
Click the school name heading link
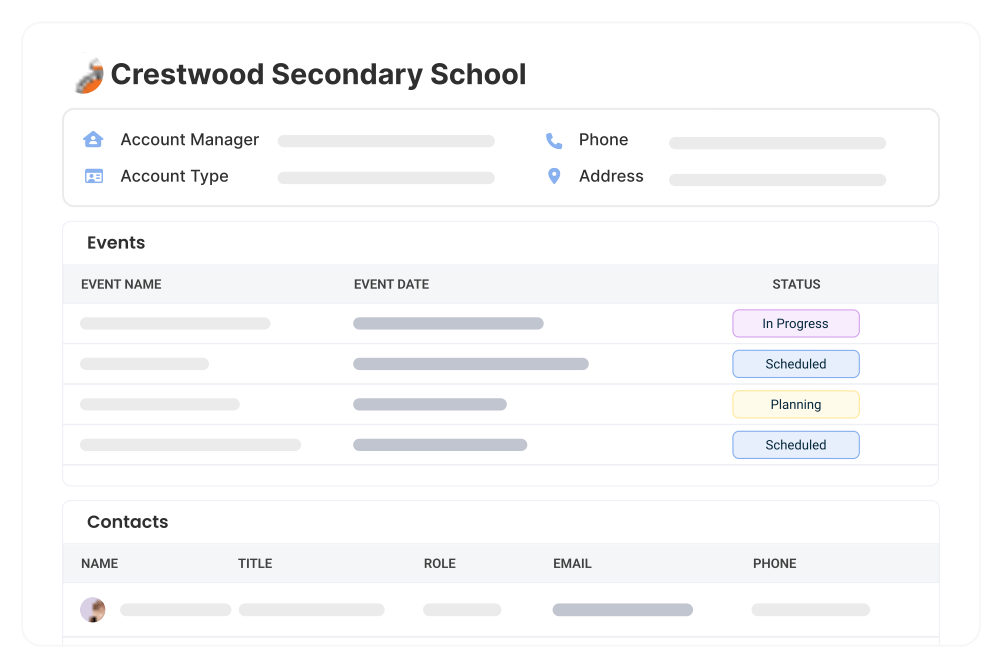pos(319,74)
